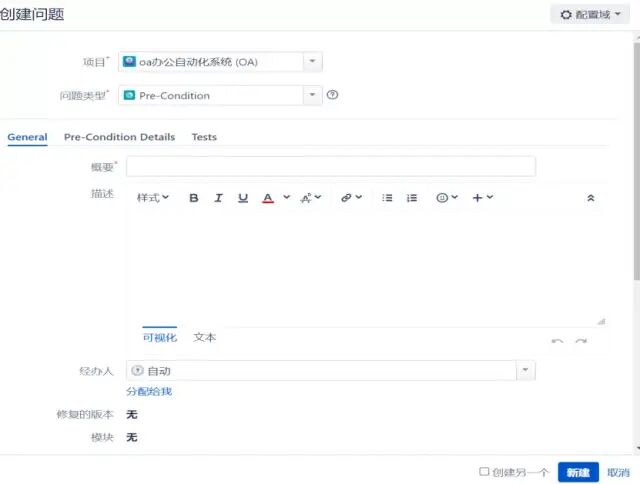Insert bulleted list

[387, 198]
